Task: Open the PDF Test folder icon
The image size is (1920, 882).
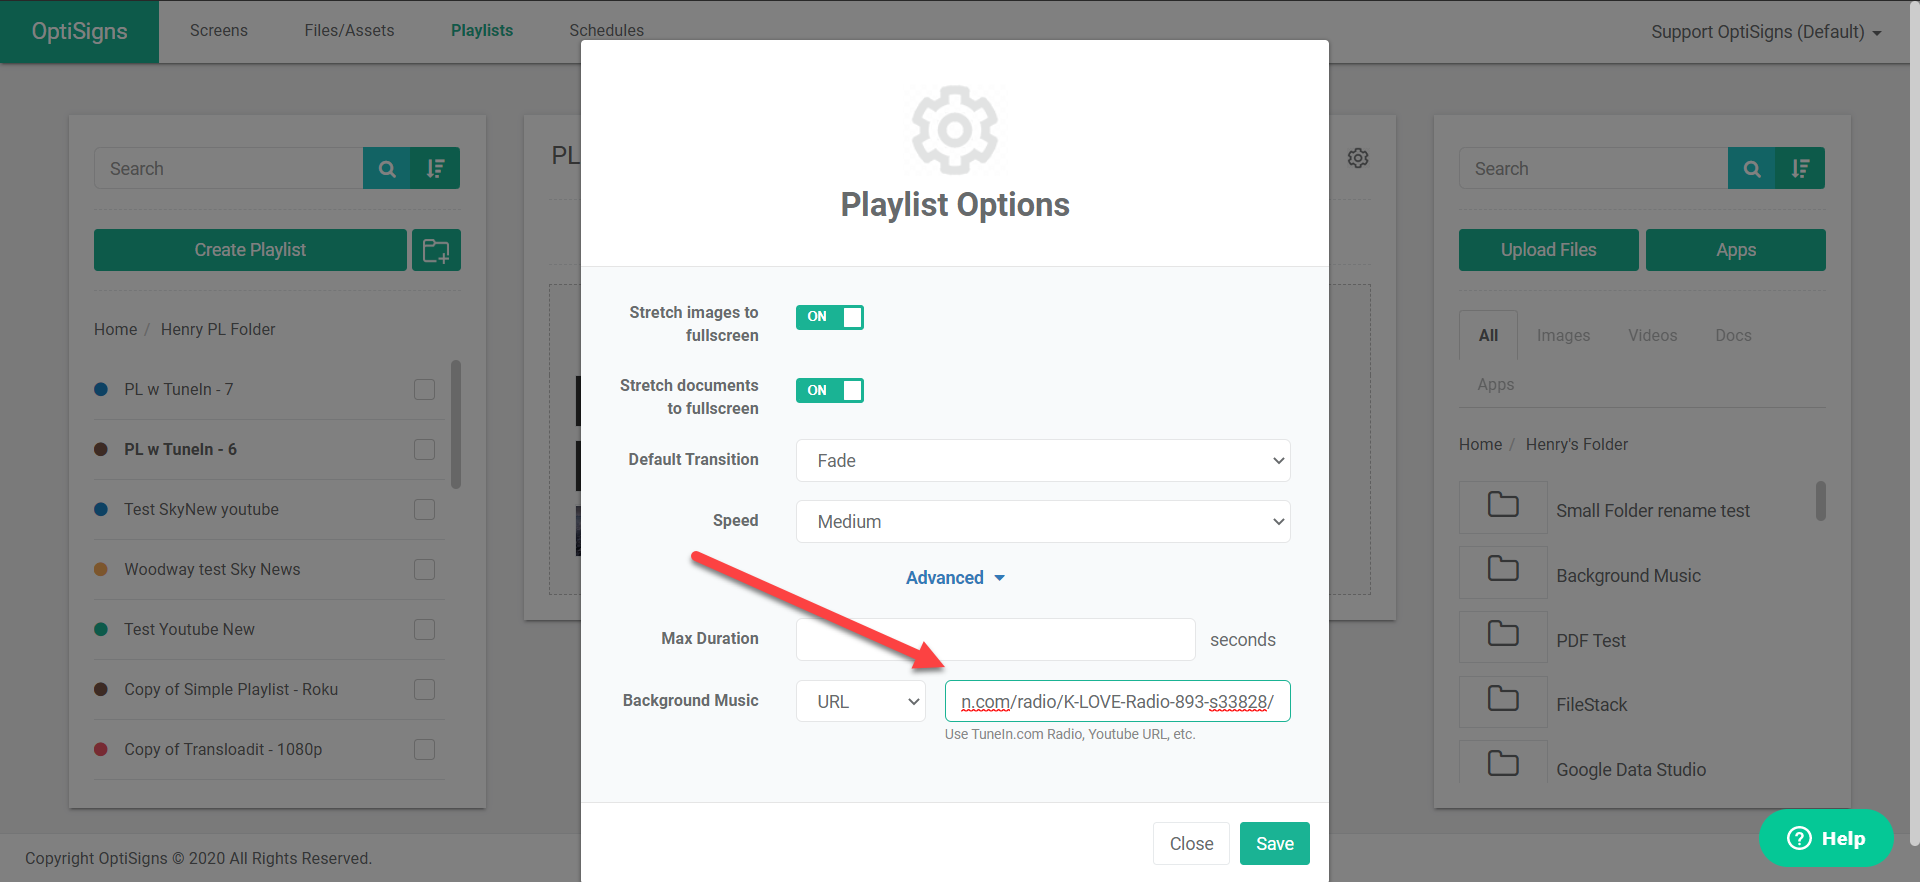Action: (x=1503, y=635)
